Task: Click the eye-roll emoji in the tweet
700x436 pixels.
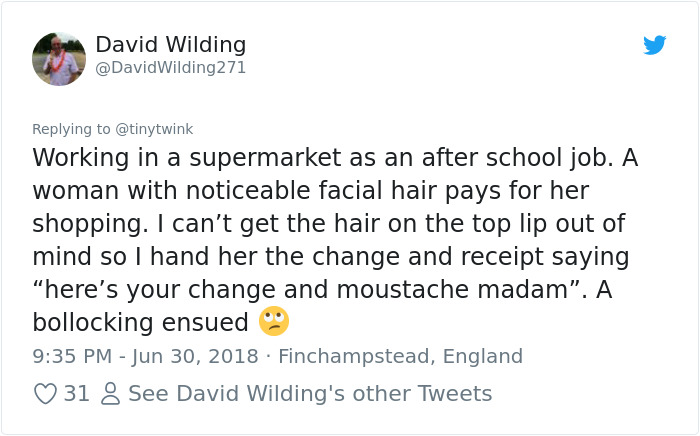Action: coord(274,322)
